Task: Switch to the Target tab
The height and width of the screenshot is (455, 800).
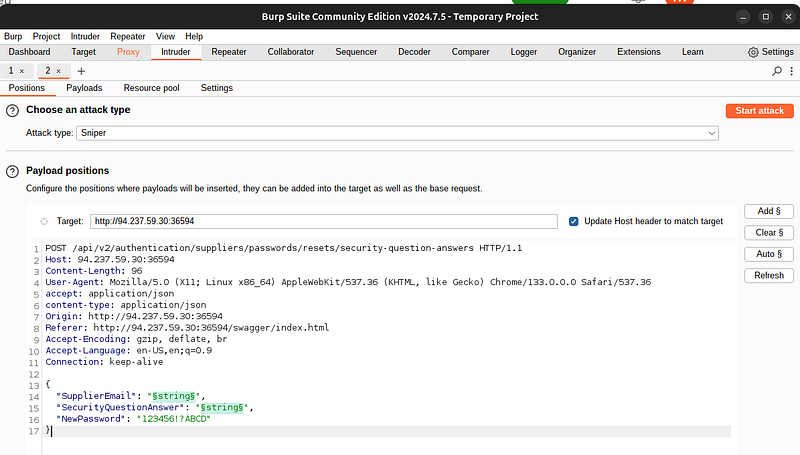Action: (x=84, y=52)
